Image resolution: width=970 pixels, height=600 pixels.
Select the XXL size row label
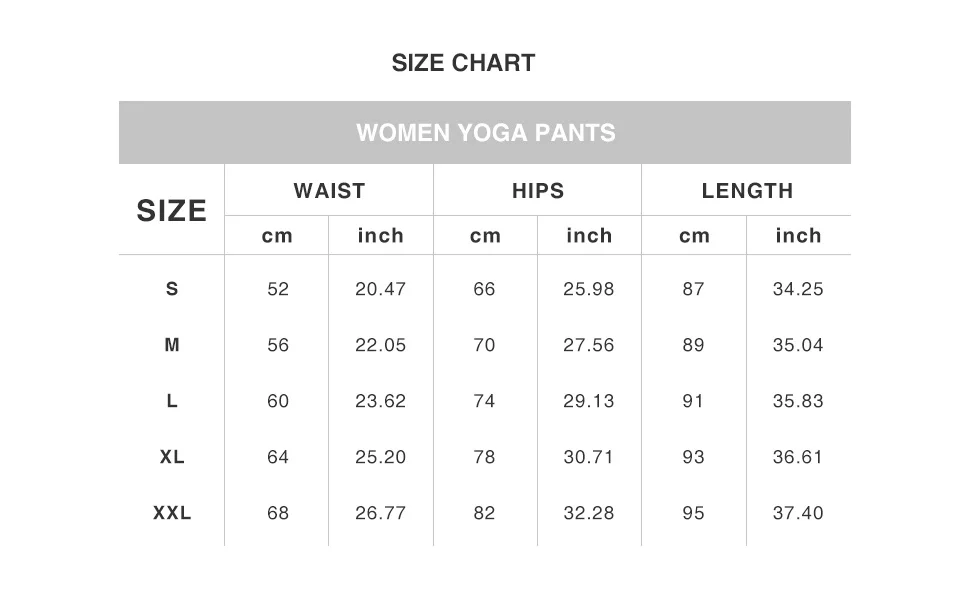tap(172, 513)
